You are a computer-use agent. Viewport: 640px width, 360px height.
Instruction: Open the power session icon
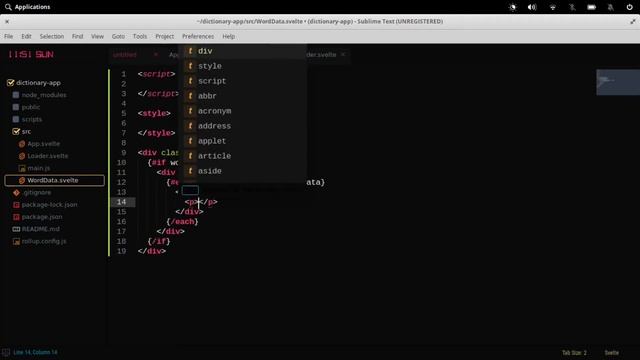(629, 7)
